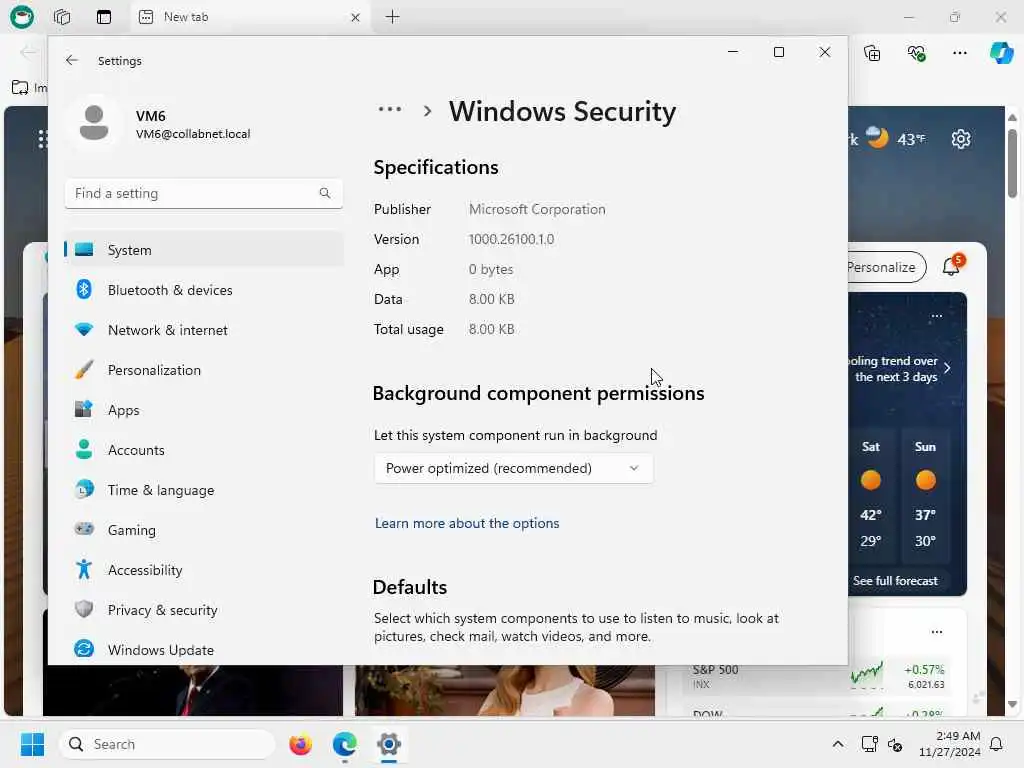Advance the weather trend arrow

(948, 368)
